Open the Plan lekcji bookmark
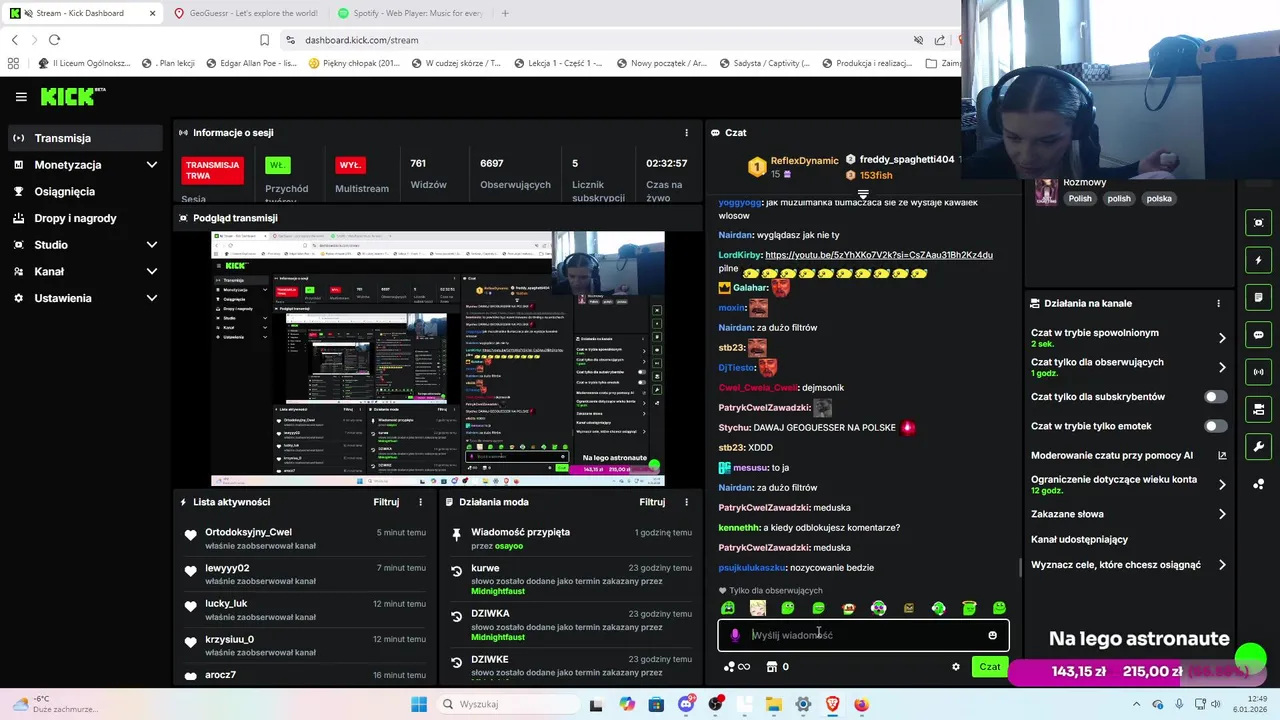The width and height of the screenshot is (1280, 720). point(168,63)
